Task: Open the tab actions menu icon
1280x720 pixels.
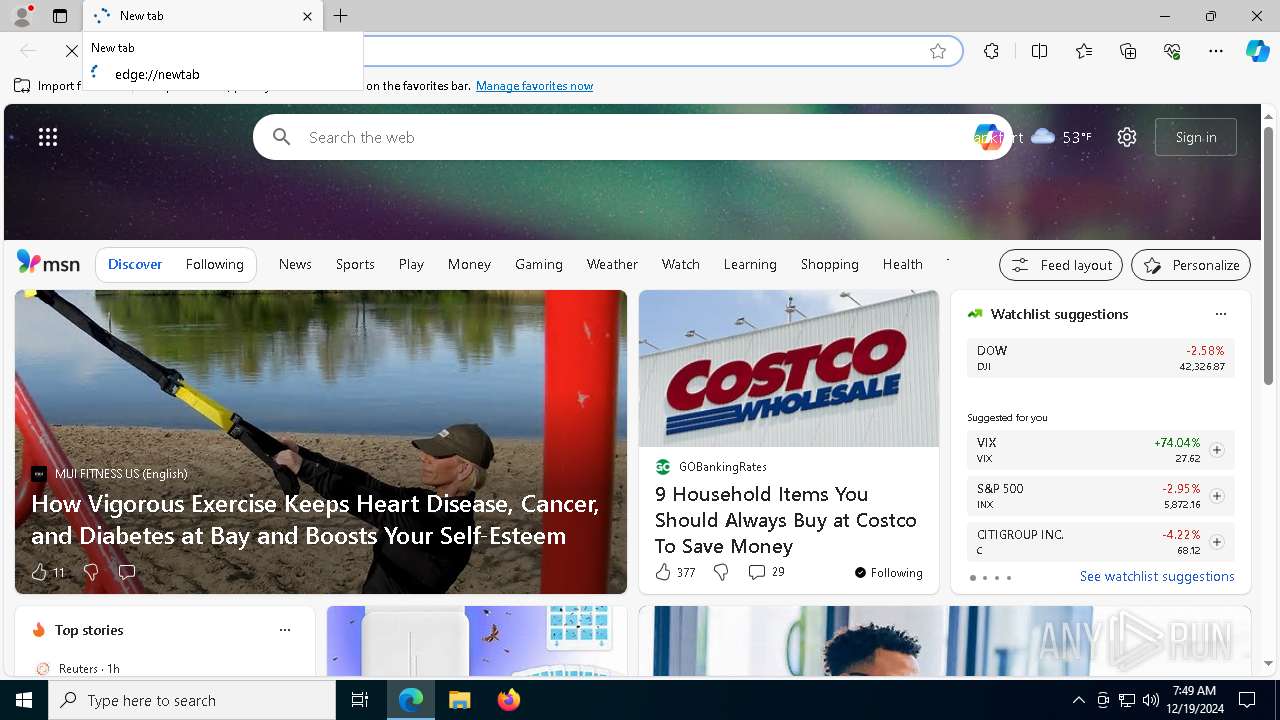Action: click(x=60, y=16)
